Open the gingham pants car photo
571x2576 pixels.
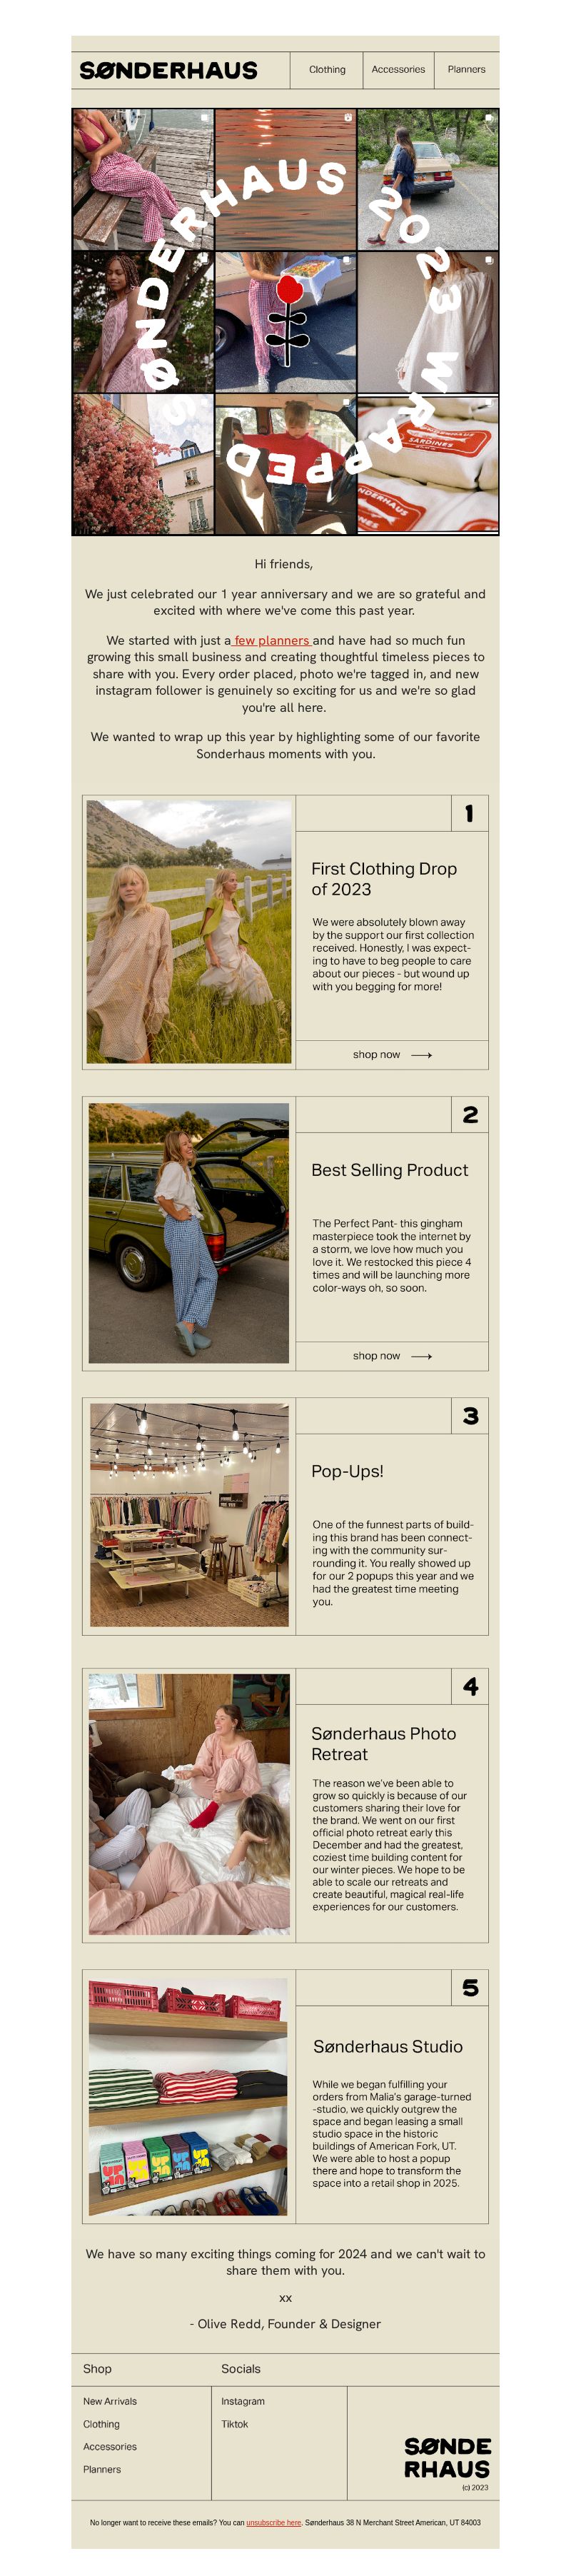(189, 1232)
